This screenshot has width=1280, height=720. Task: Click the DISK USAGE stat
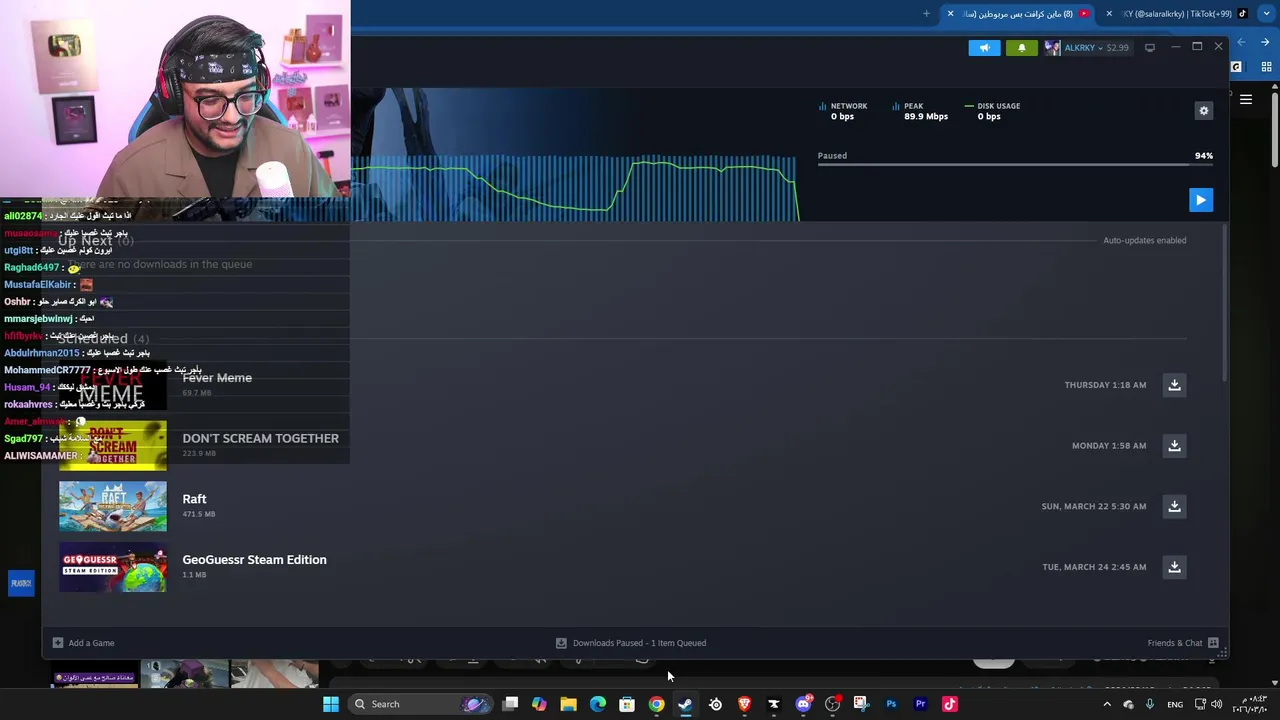coord(992,111)
